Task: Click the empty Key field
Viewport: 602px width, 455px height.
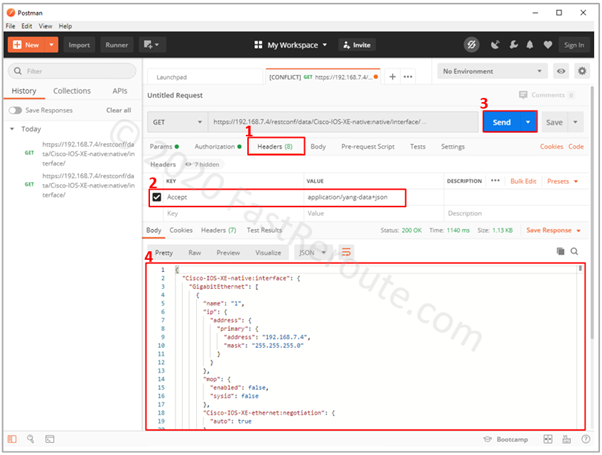Action: tap(234, 213)
